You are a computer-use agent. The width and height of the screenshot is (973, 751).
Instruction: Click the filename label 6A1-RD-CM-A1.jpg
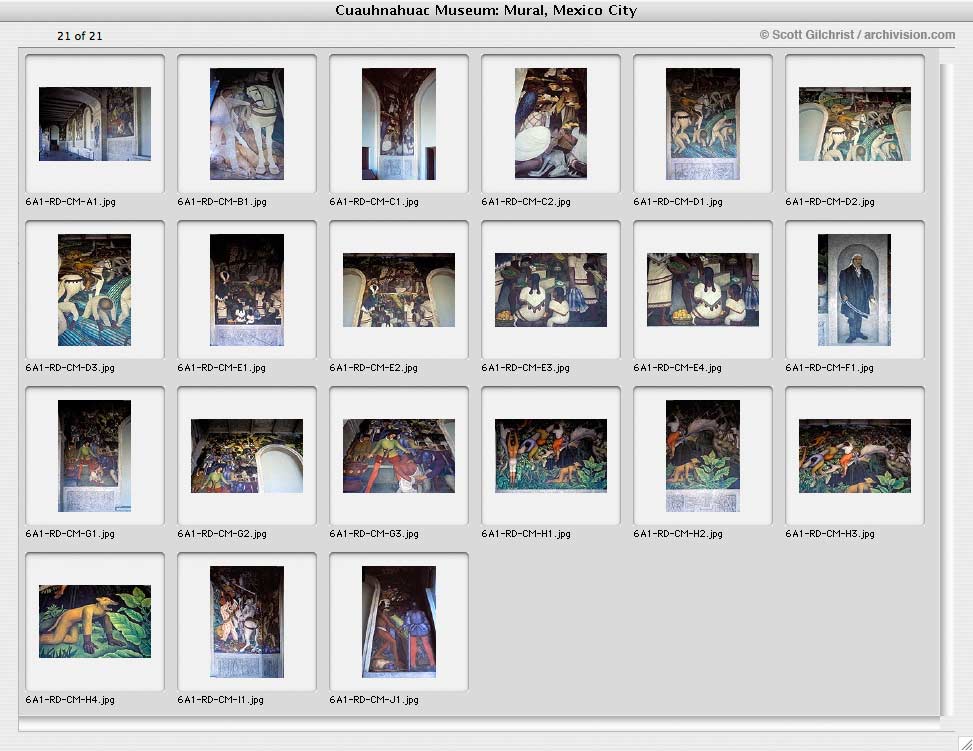click(70, 202)
